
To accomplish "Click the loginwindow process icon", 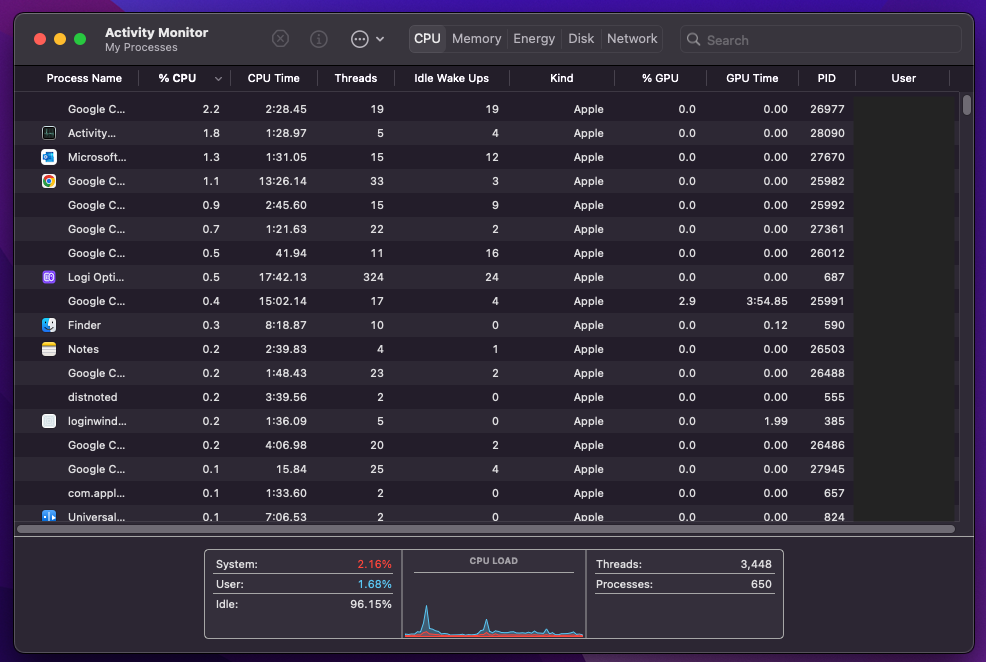I will tap(49, 421).
